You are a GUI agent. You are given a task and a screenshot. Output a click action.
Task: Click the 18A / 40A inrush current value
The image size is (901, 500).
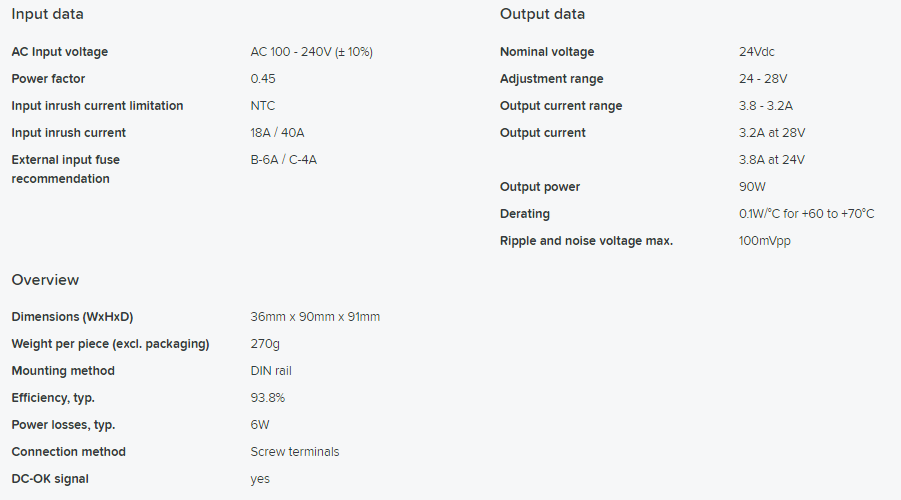pos(277,133)
